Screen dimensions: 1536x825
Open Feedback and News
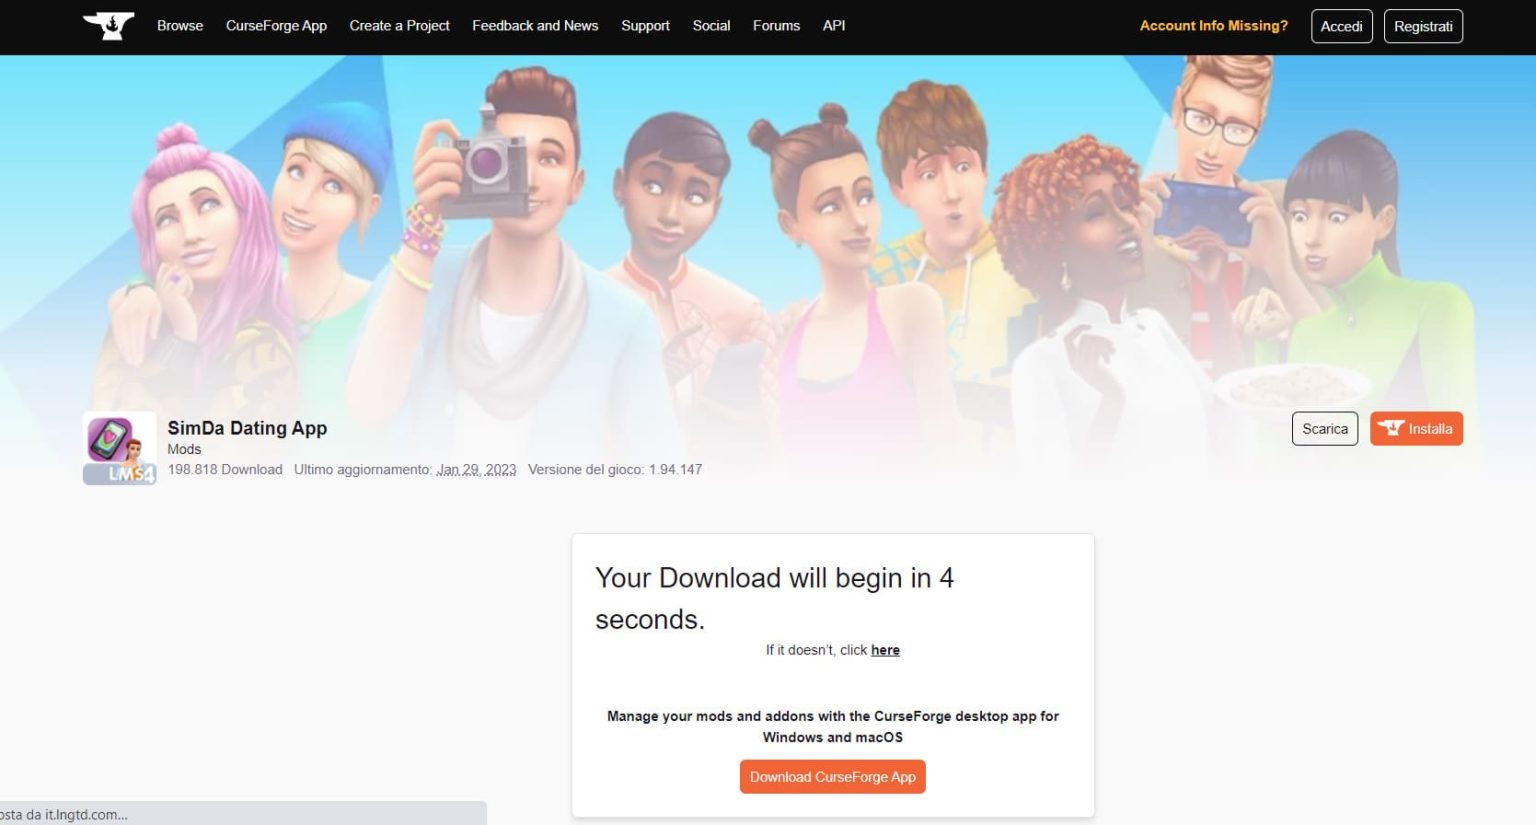tap(535, 26)
